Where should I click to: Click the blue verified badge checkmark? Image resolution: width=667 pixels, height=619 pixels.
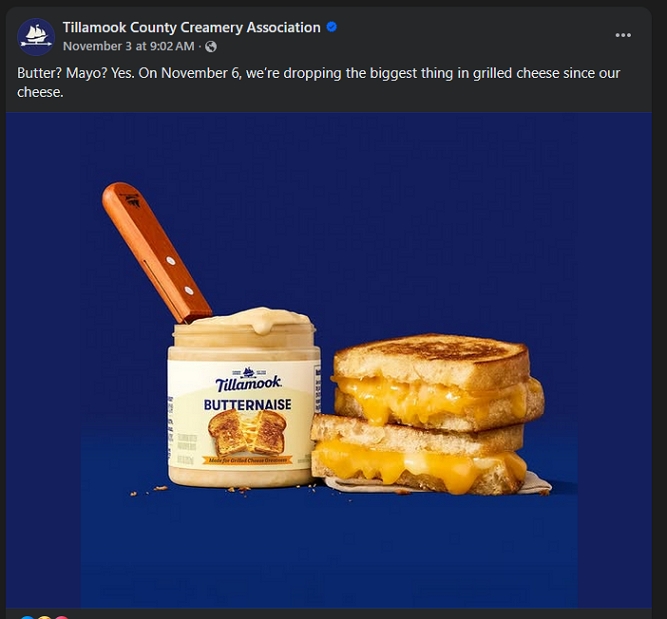331,27
